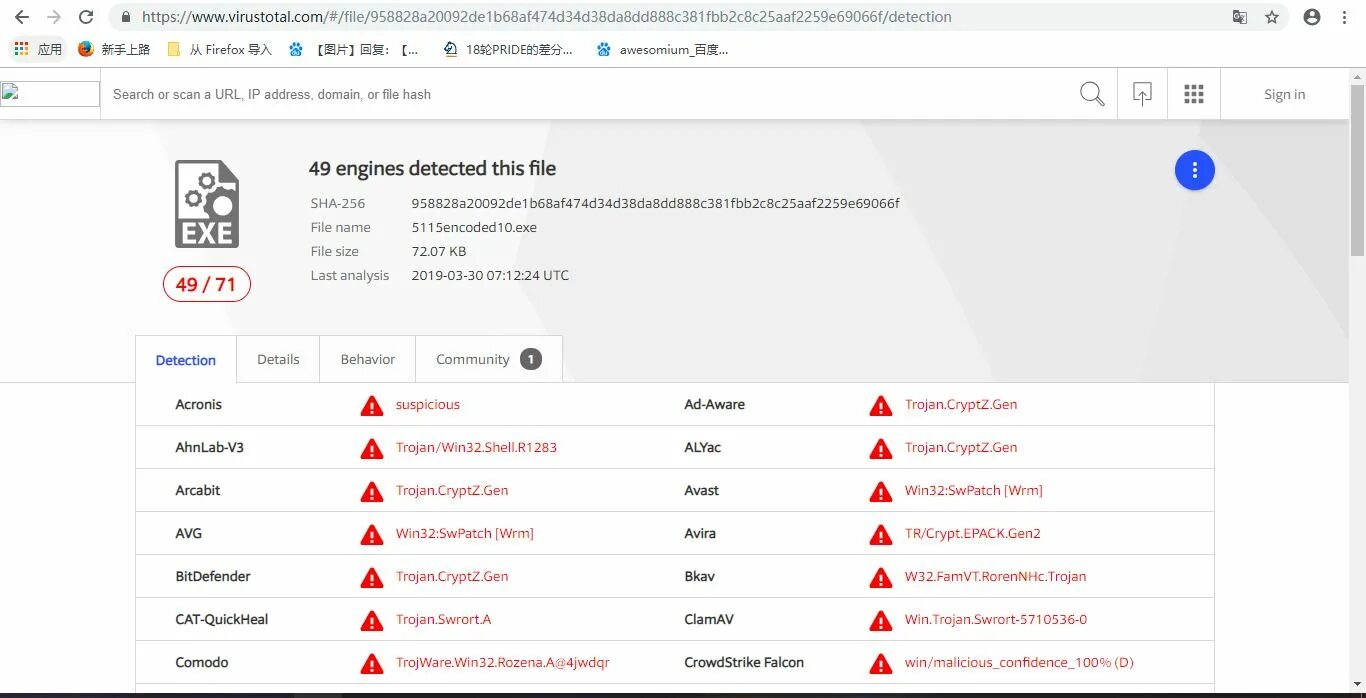Click the EXE file type icon
This screenshot has width=1366, height=698.
(x=207, y=204)
